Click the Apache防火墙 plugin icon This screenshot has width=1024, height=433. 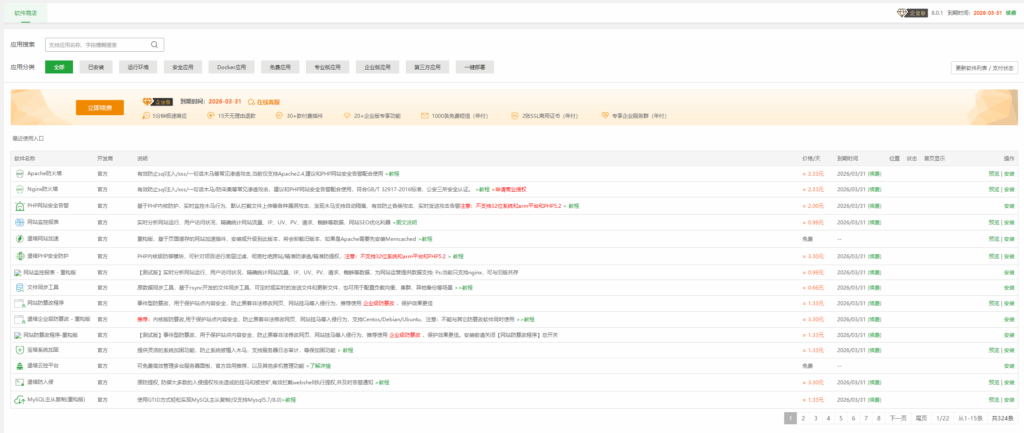[19, 173]
